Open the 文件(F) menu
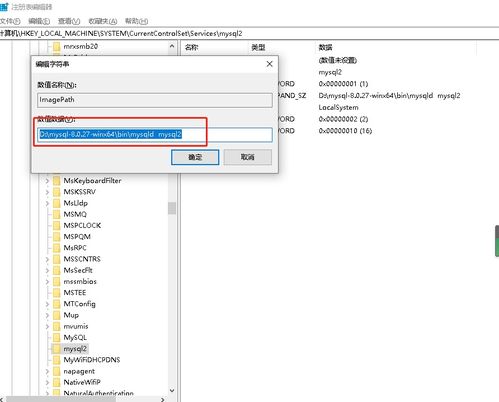This screenshot has height=402, width=499. pos(10,21)
